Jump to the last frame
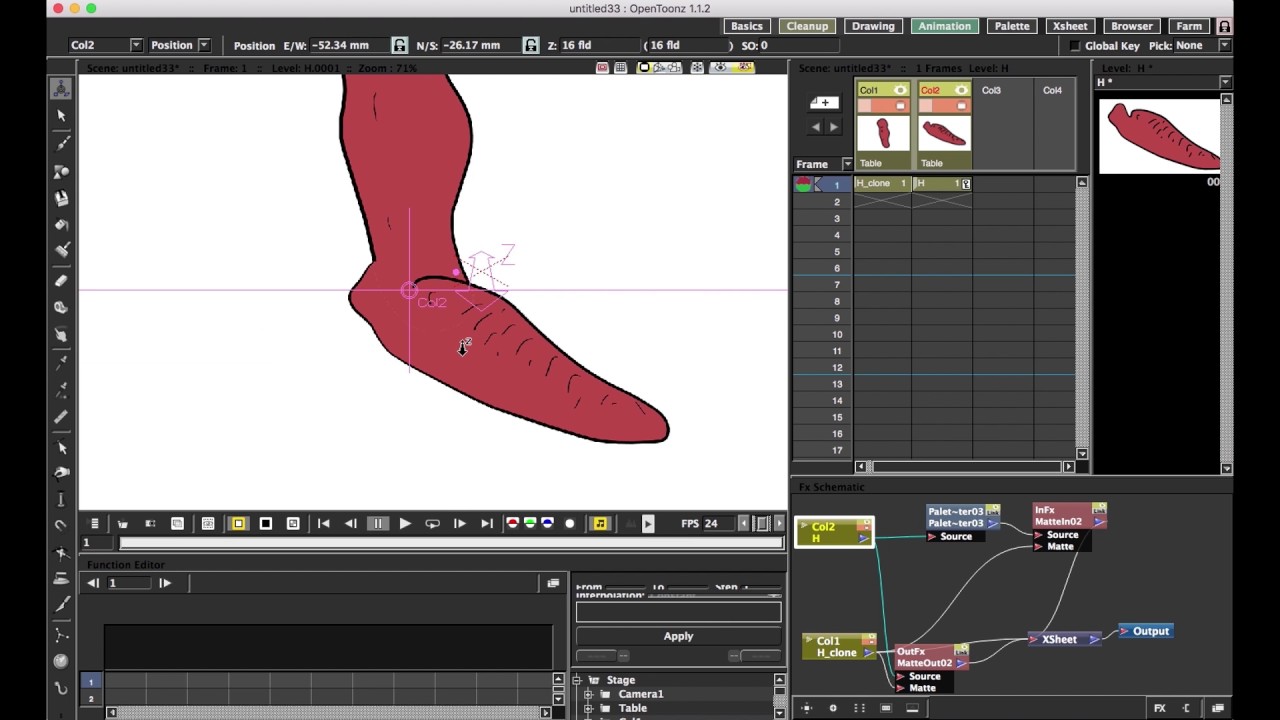Viewport: 1280px width, 720px height. (x=487, y=523)
